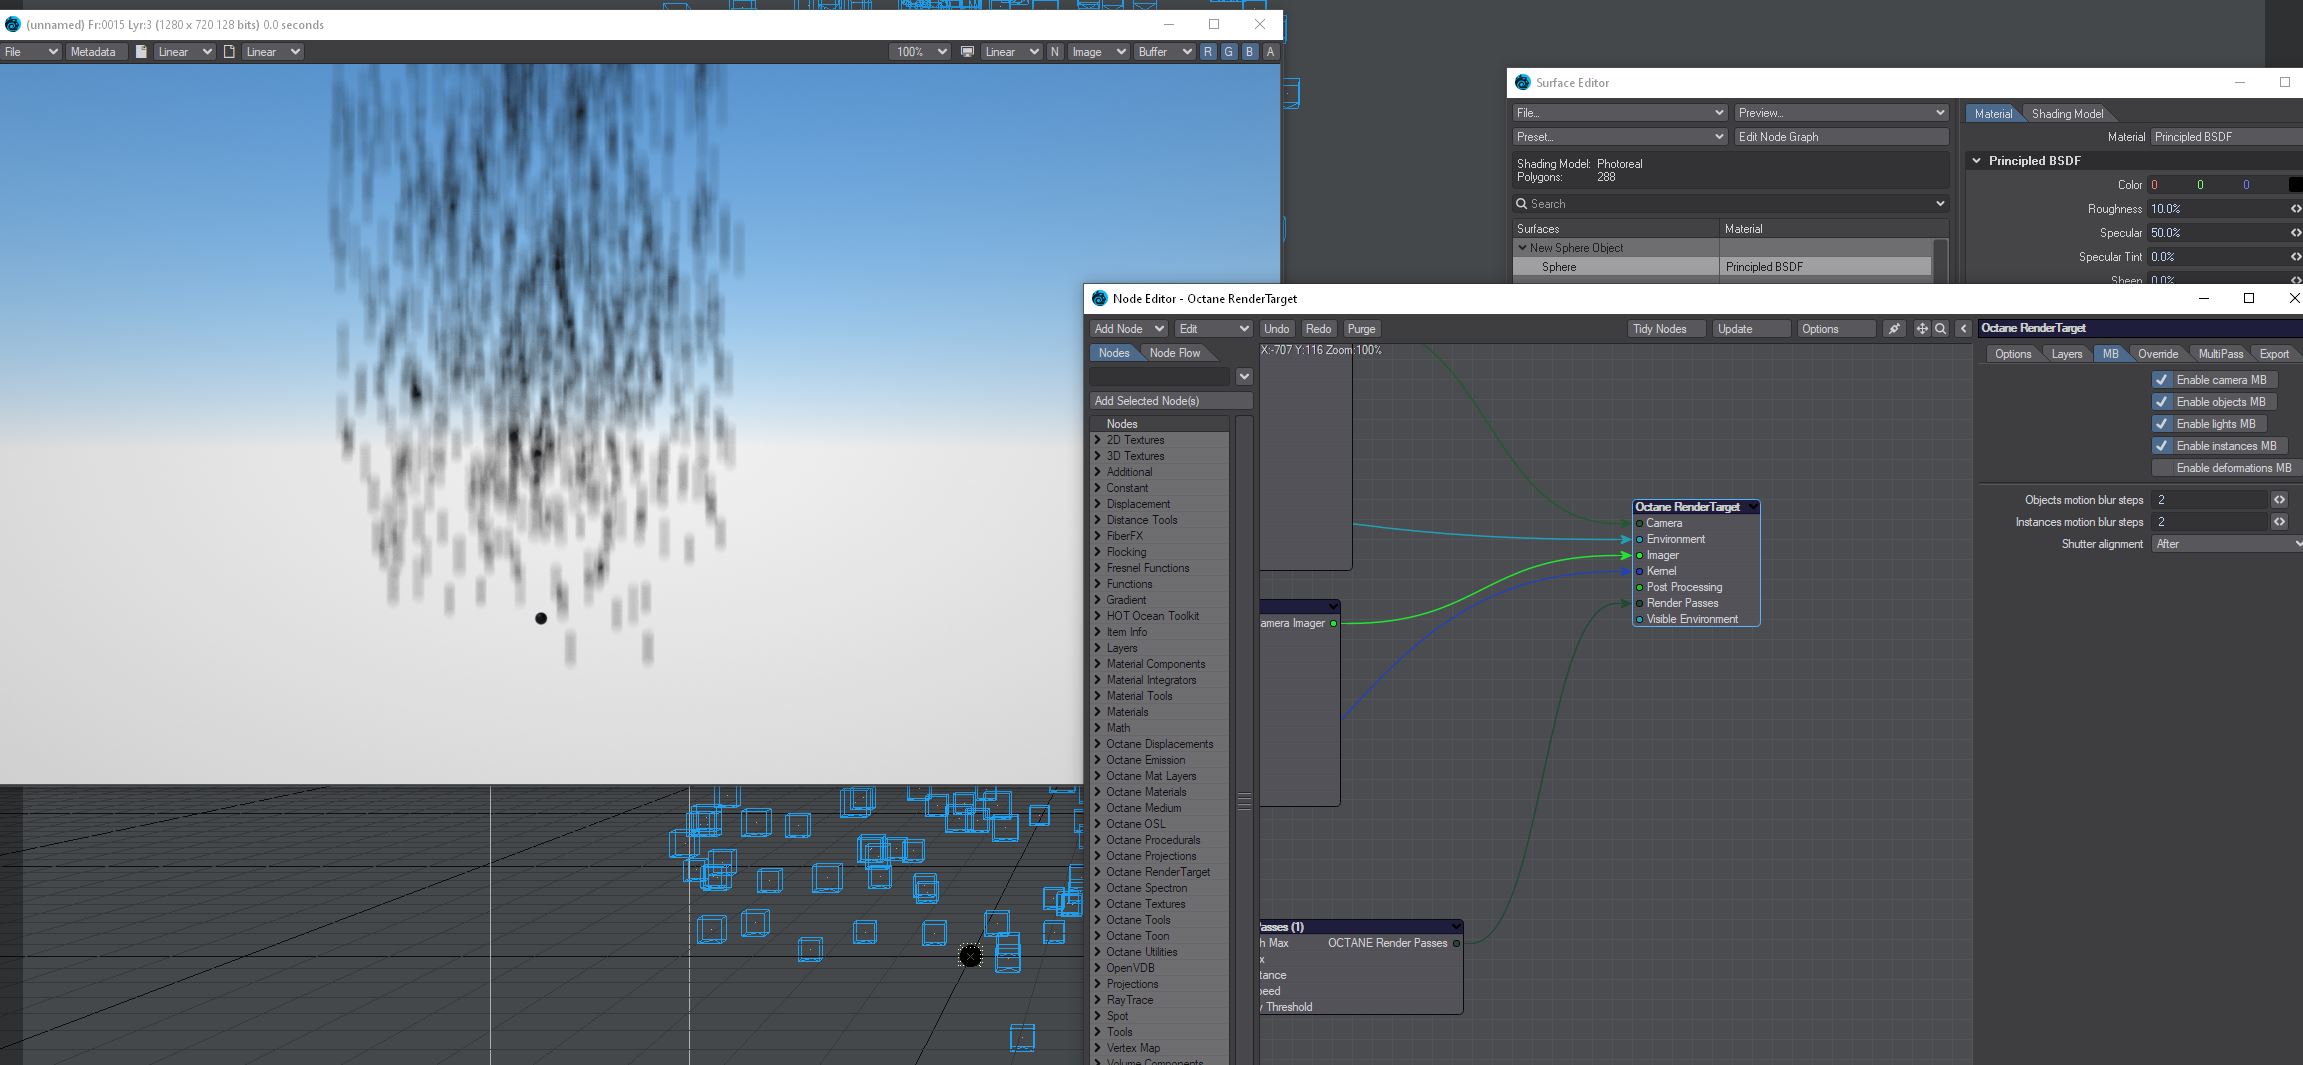
Task: Toggle the green channel G button
Action: [1229, 52]
